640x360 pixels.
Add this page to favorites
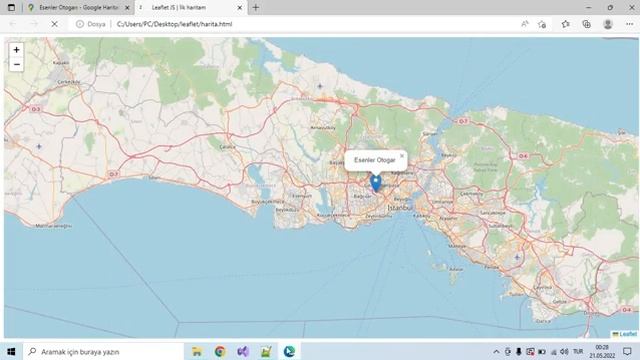pos(542,24)
